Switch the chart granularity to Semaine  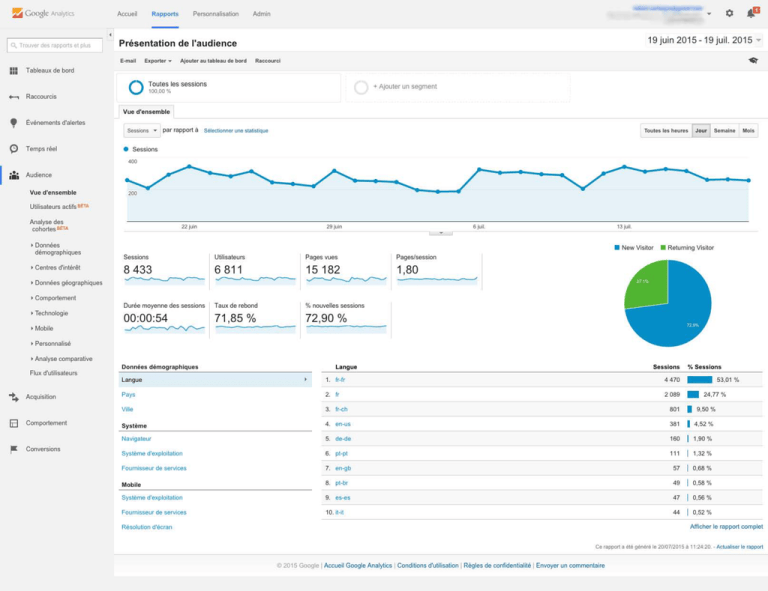[x=724, y=131]
